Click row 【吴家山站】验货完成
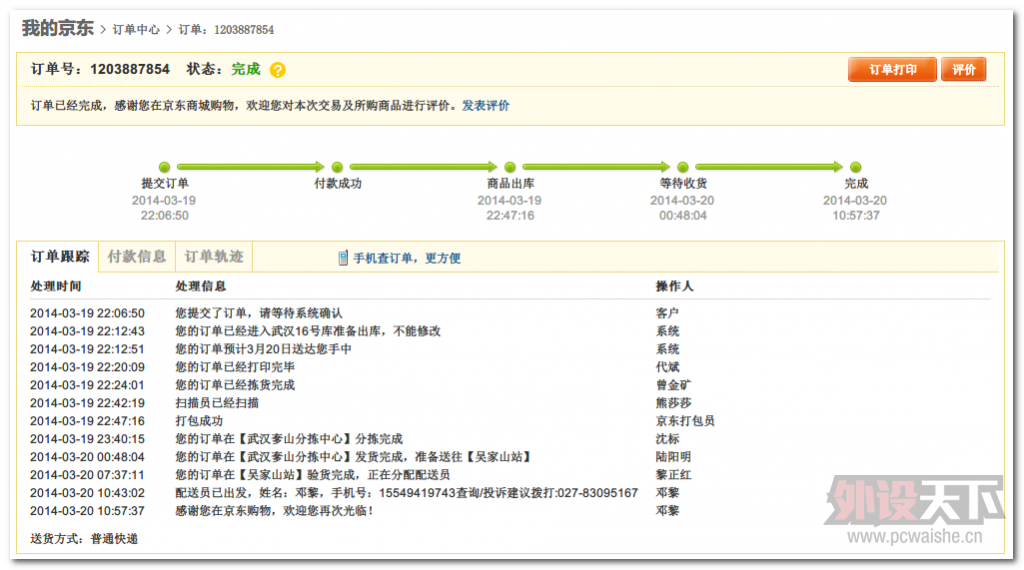Screen dimensions: 1024x570 click(x=509, y=475)
